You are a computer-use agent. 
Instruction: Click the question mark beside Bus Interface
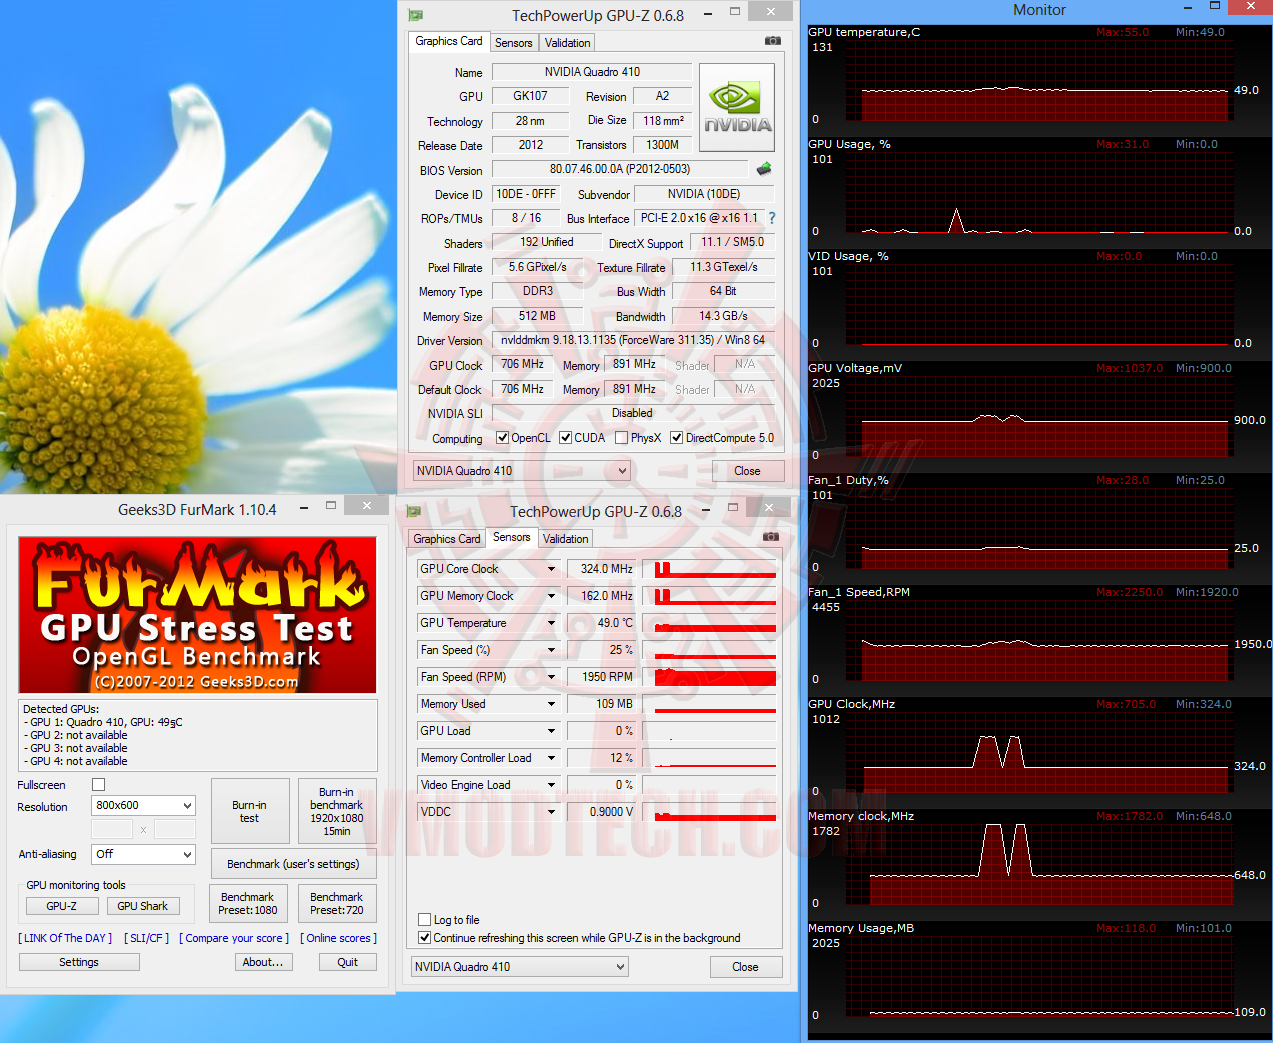pyautogui.click(x=772, y=218)
